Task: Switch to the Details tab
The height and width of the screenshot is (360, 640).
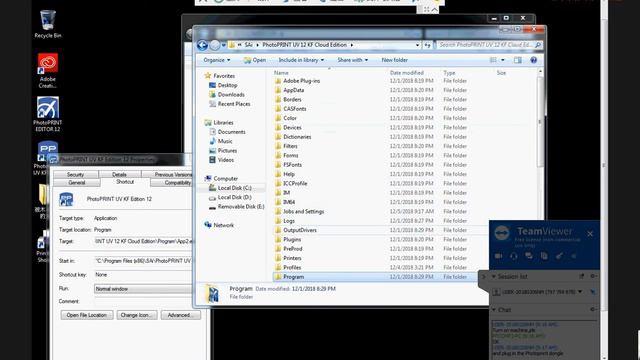Action: click(x=119, y=174)
